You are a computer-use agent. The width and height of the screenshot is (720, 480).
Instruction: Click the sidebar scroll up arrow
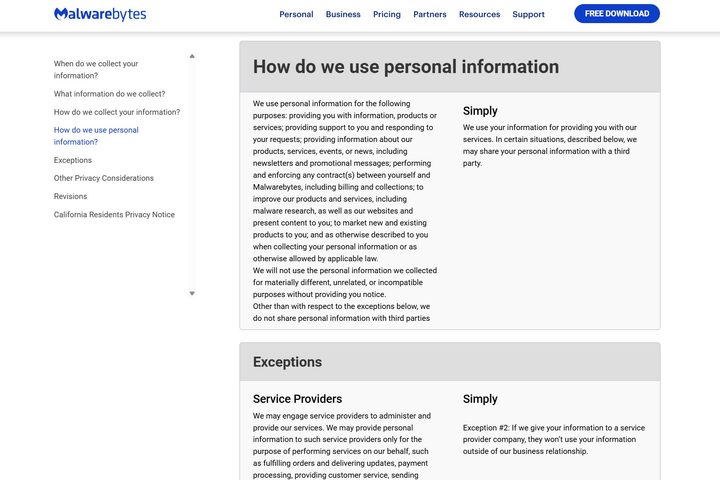[x=192, y=56]
